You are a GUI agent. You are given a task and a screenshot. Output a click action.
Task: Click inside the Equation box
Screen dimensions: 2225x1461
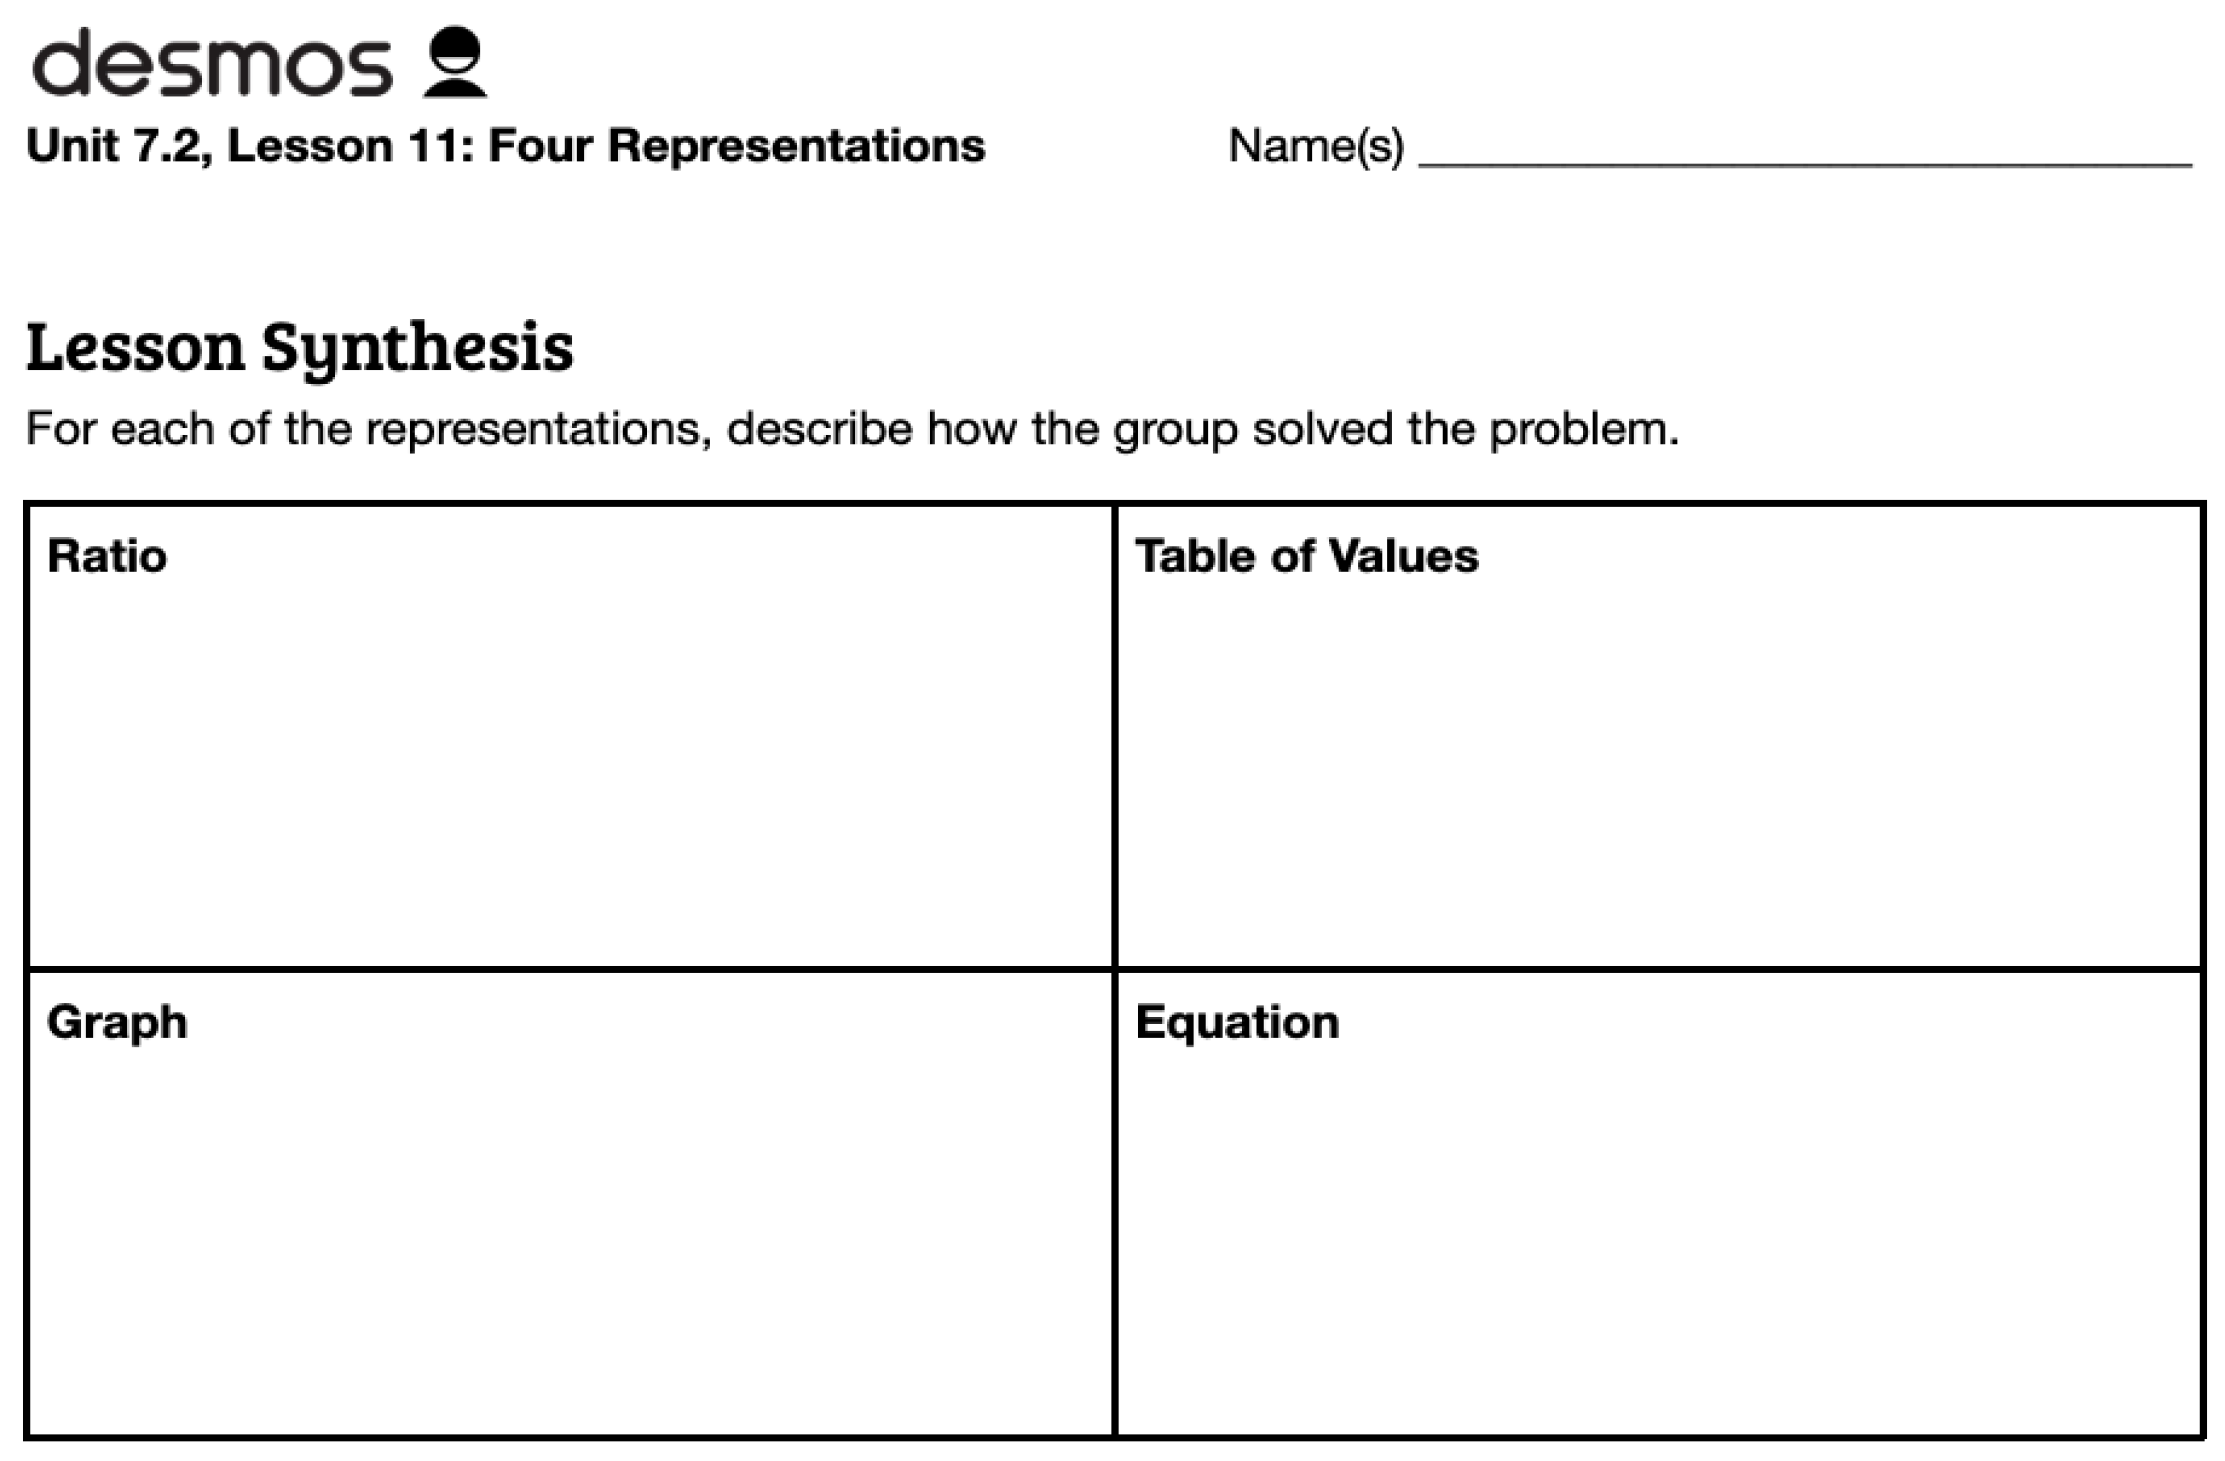click(1658, 1203)
